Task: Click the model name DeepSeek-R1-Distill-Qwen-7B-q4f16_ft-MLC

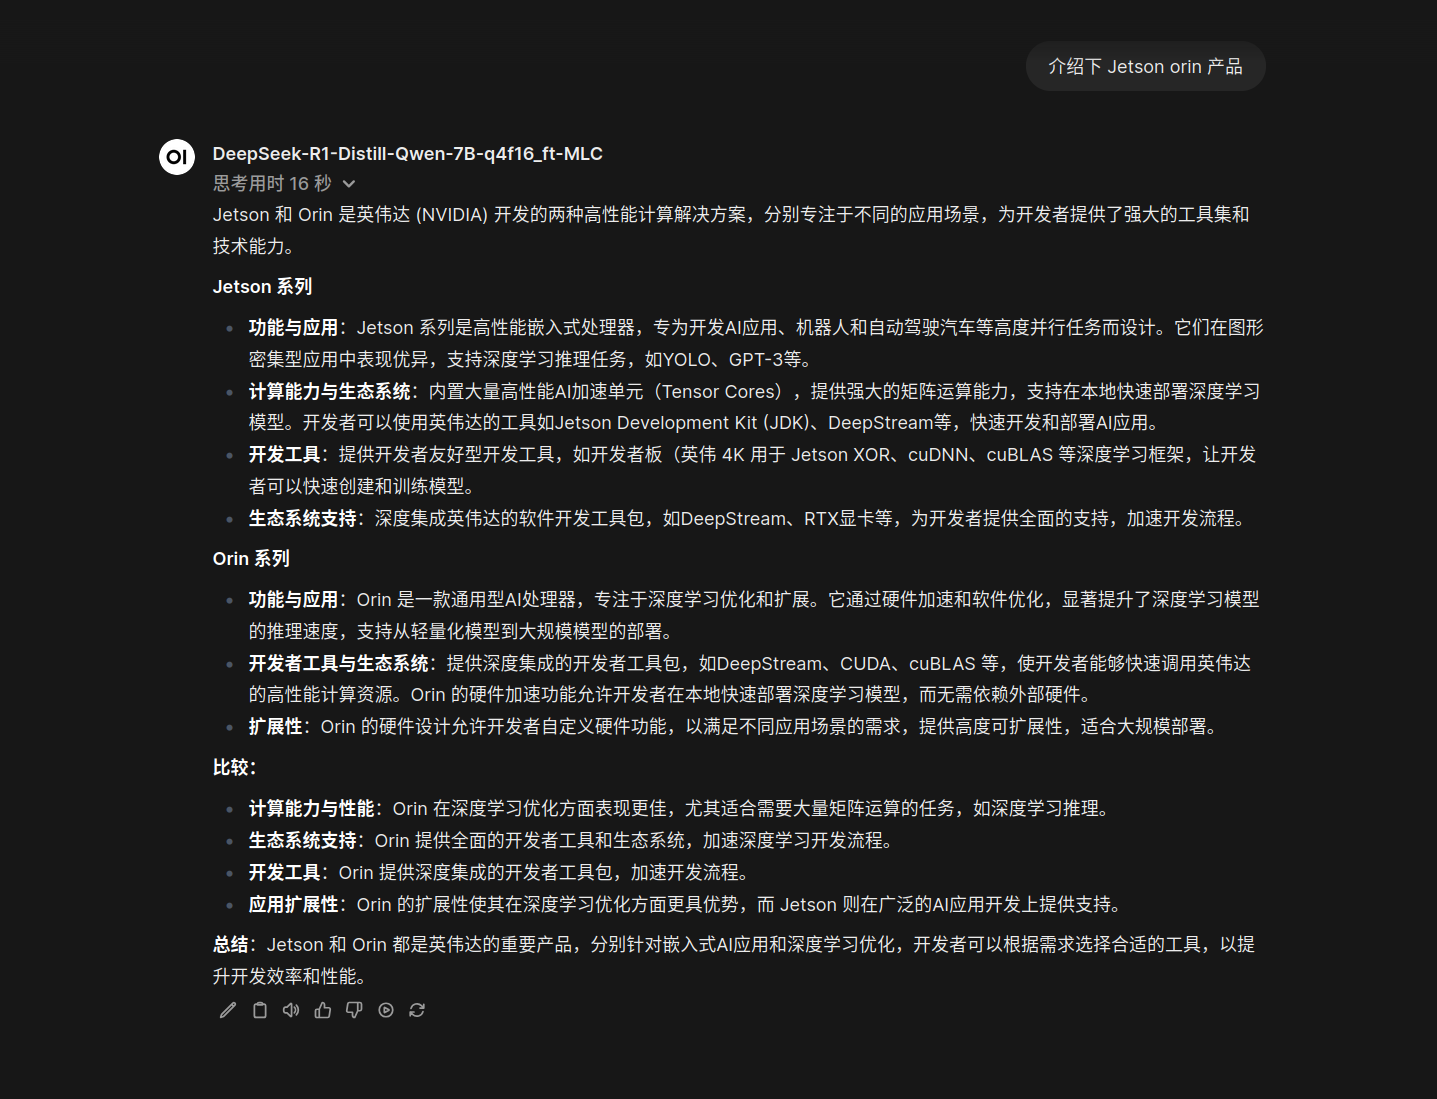Action: 408,153
